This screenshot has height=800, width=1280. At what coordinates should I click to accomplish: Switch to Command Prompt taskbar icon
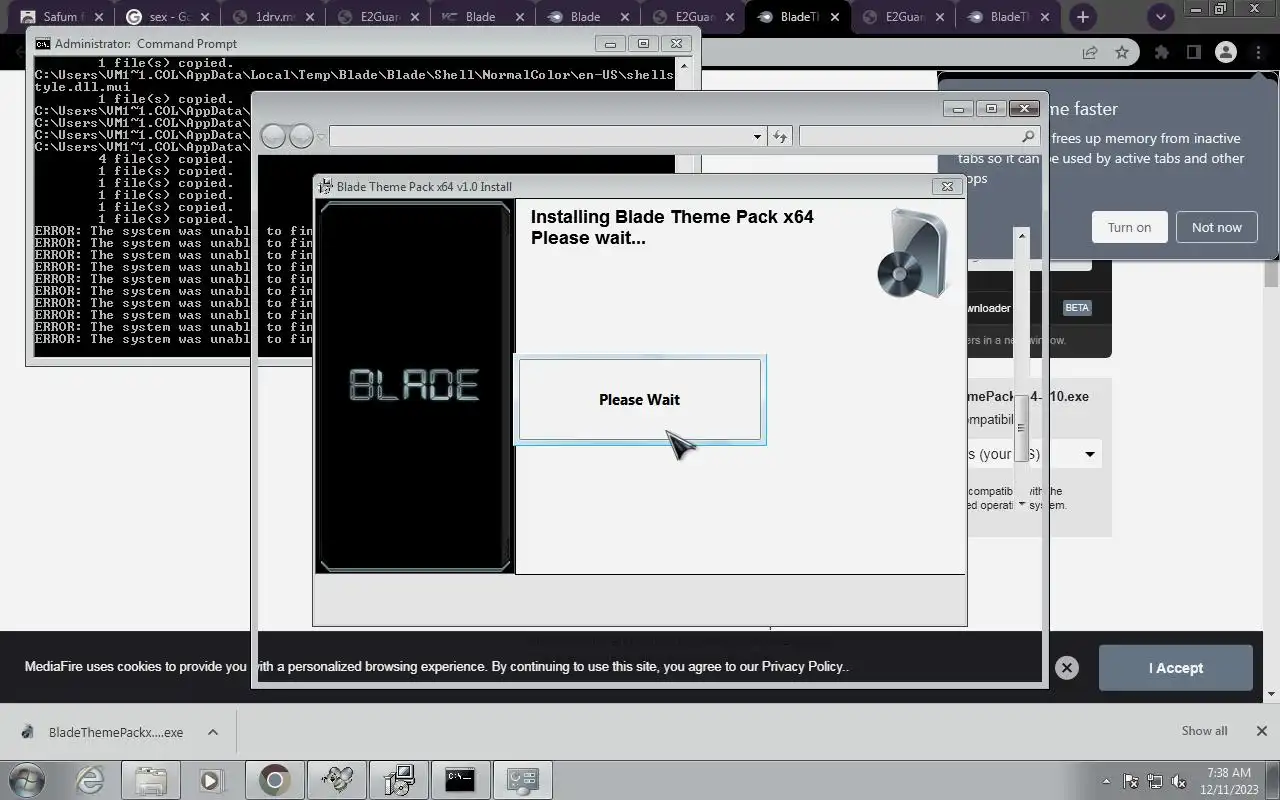pos(460,780)
